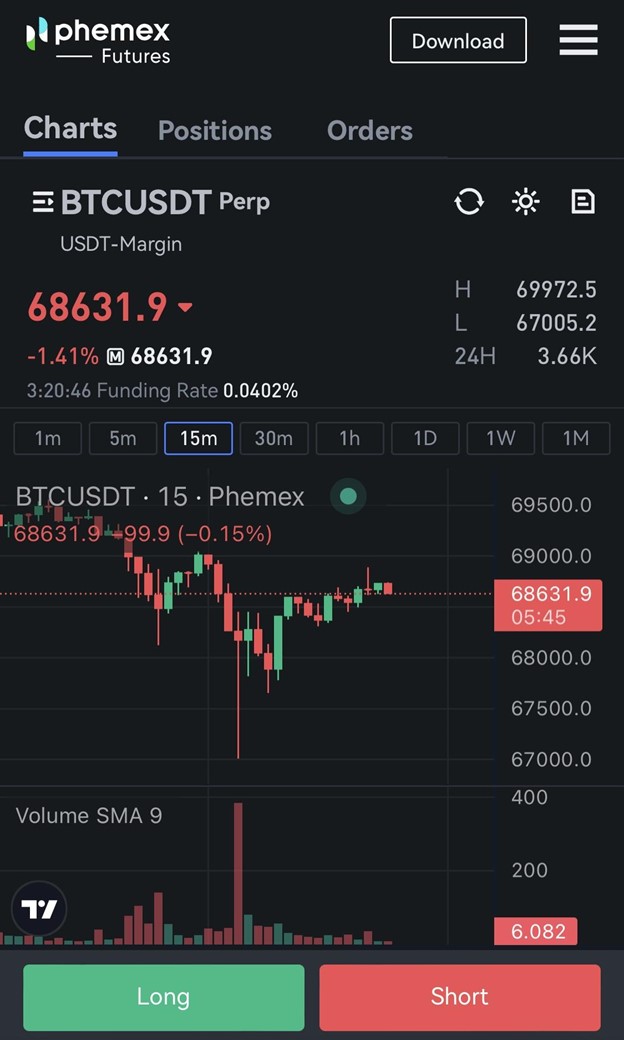The height and width of the screenshot is (1040, 624).
Task: Click the Volume SMA 9 indicator label
Action: [x=89, y=815]
